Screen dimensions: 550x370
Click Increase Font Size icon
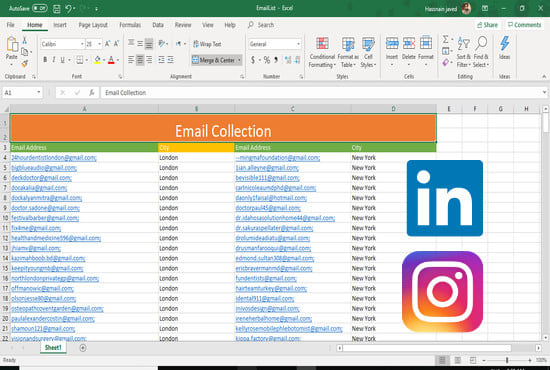[108, 43]
